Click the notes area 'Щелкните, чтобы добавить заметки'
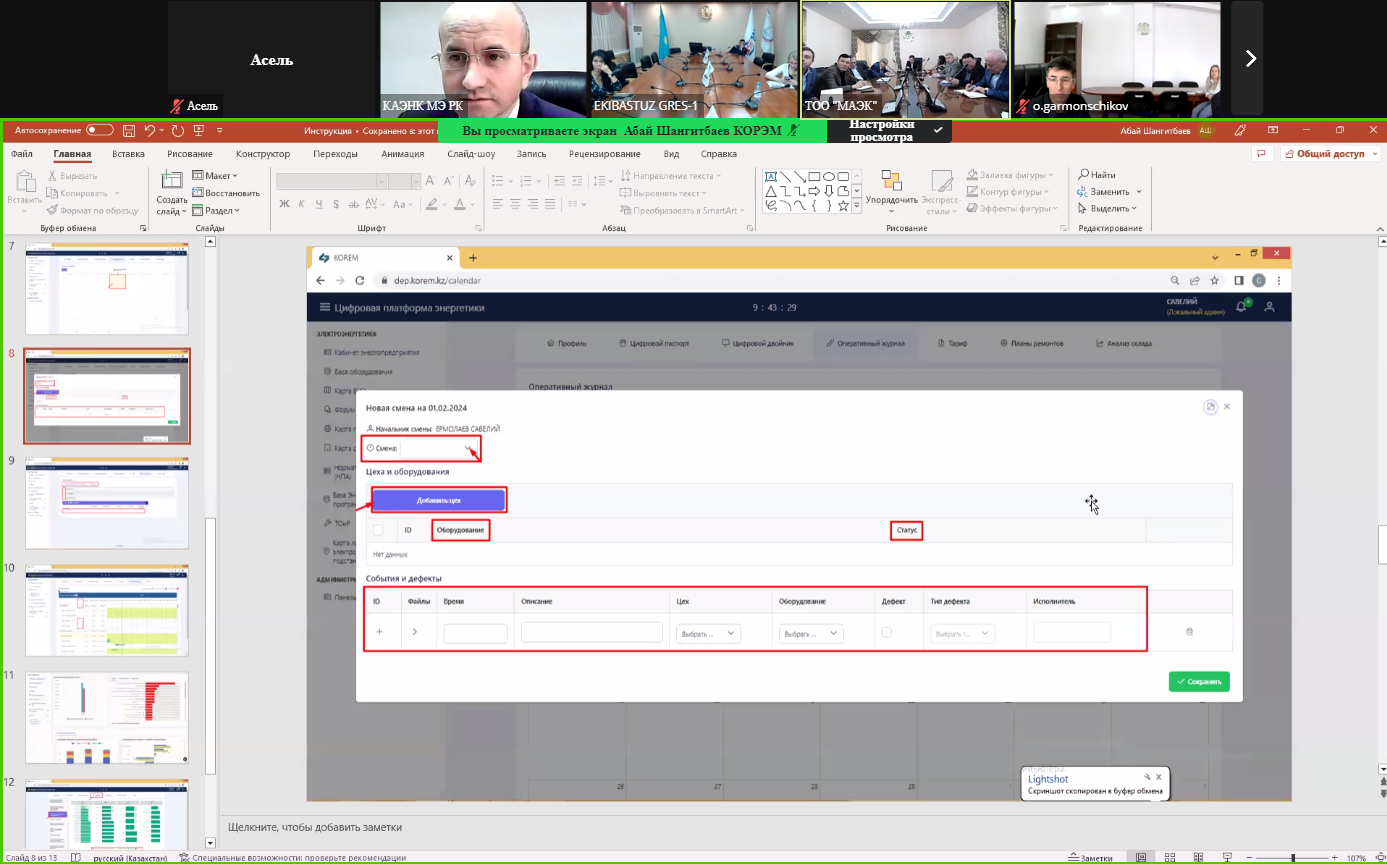The image size is (1387, 864). click(314, 827)
